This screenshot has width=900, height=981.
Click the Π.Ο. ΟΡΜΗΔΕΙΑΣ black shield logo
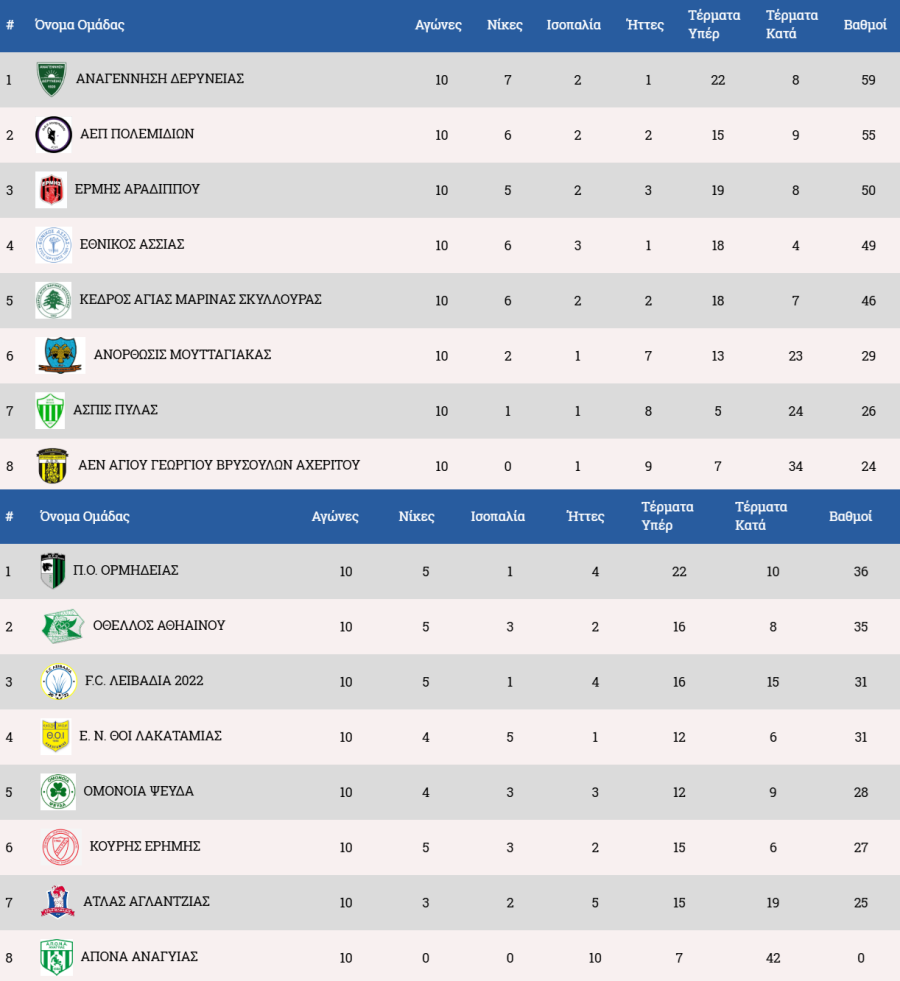pos(52,571)
